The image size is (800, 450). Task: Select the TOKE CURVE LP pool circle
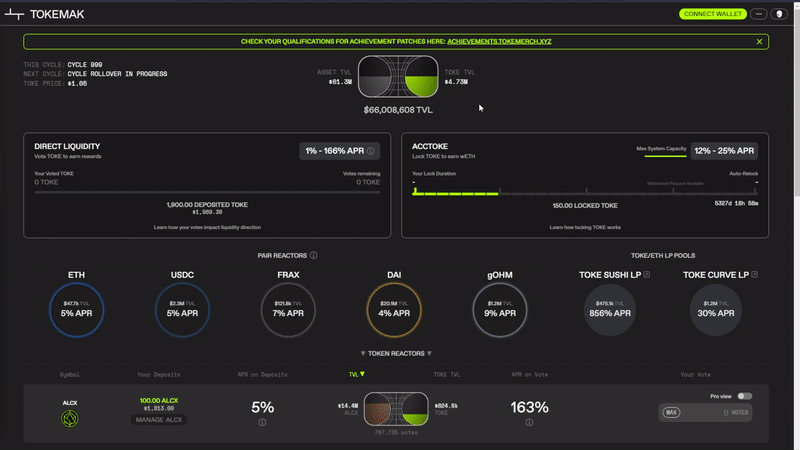coord(716,310)
